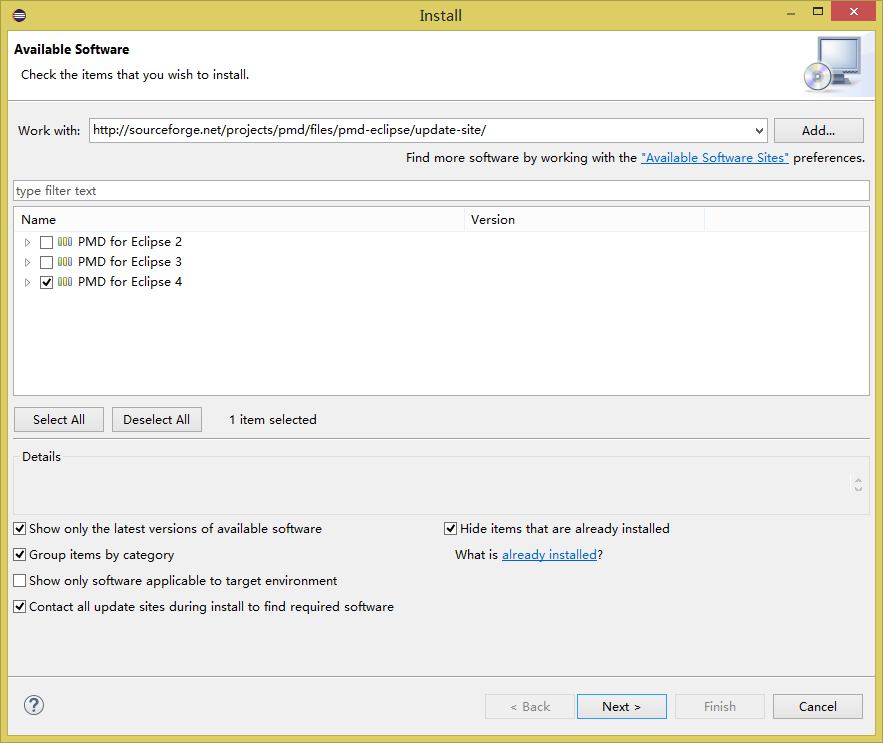Minimize the Install dialog window

click(791, 12)
